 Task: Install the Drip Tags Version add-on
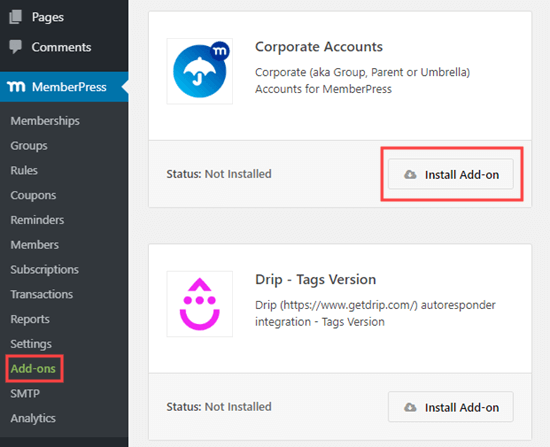[x=451, y=407]
